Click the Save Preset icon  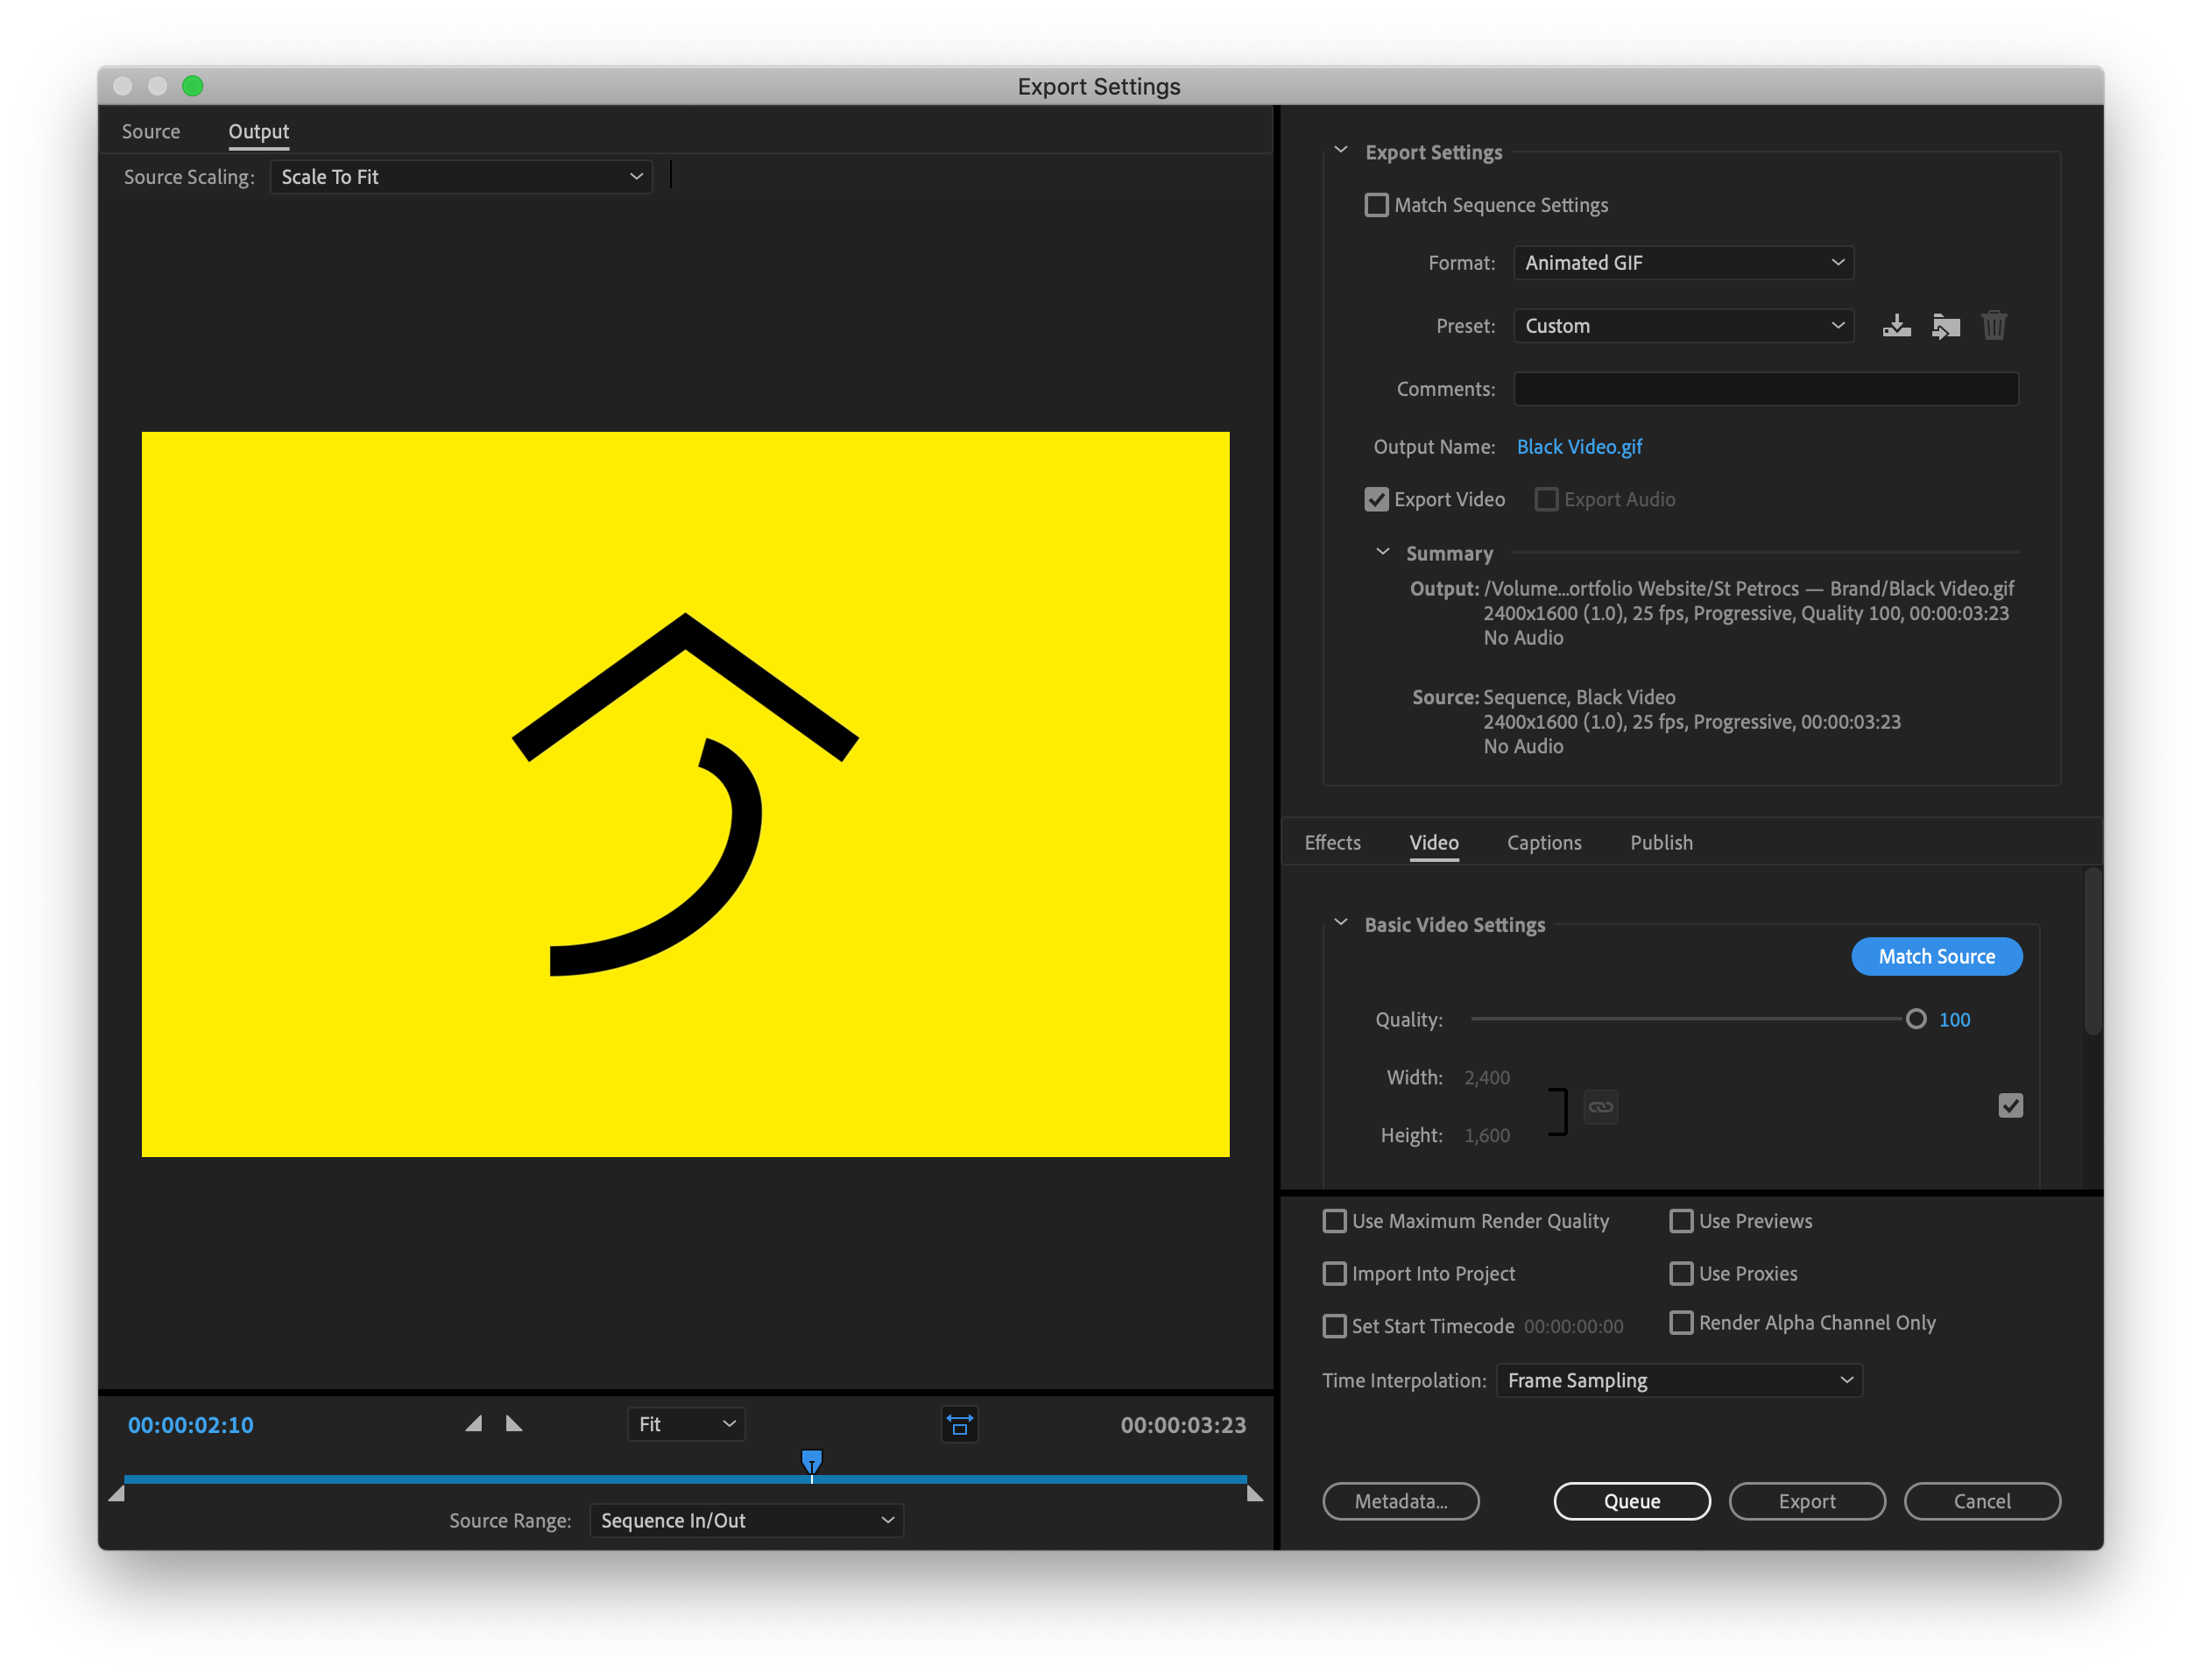point(1896,326)
